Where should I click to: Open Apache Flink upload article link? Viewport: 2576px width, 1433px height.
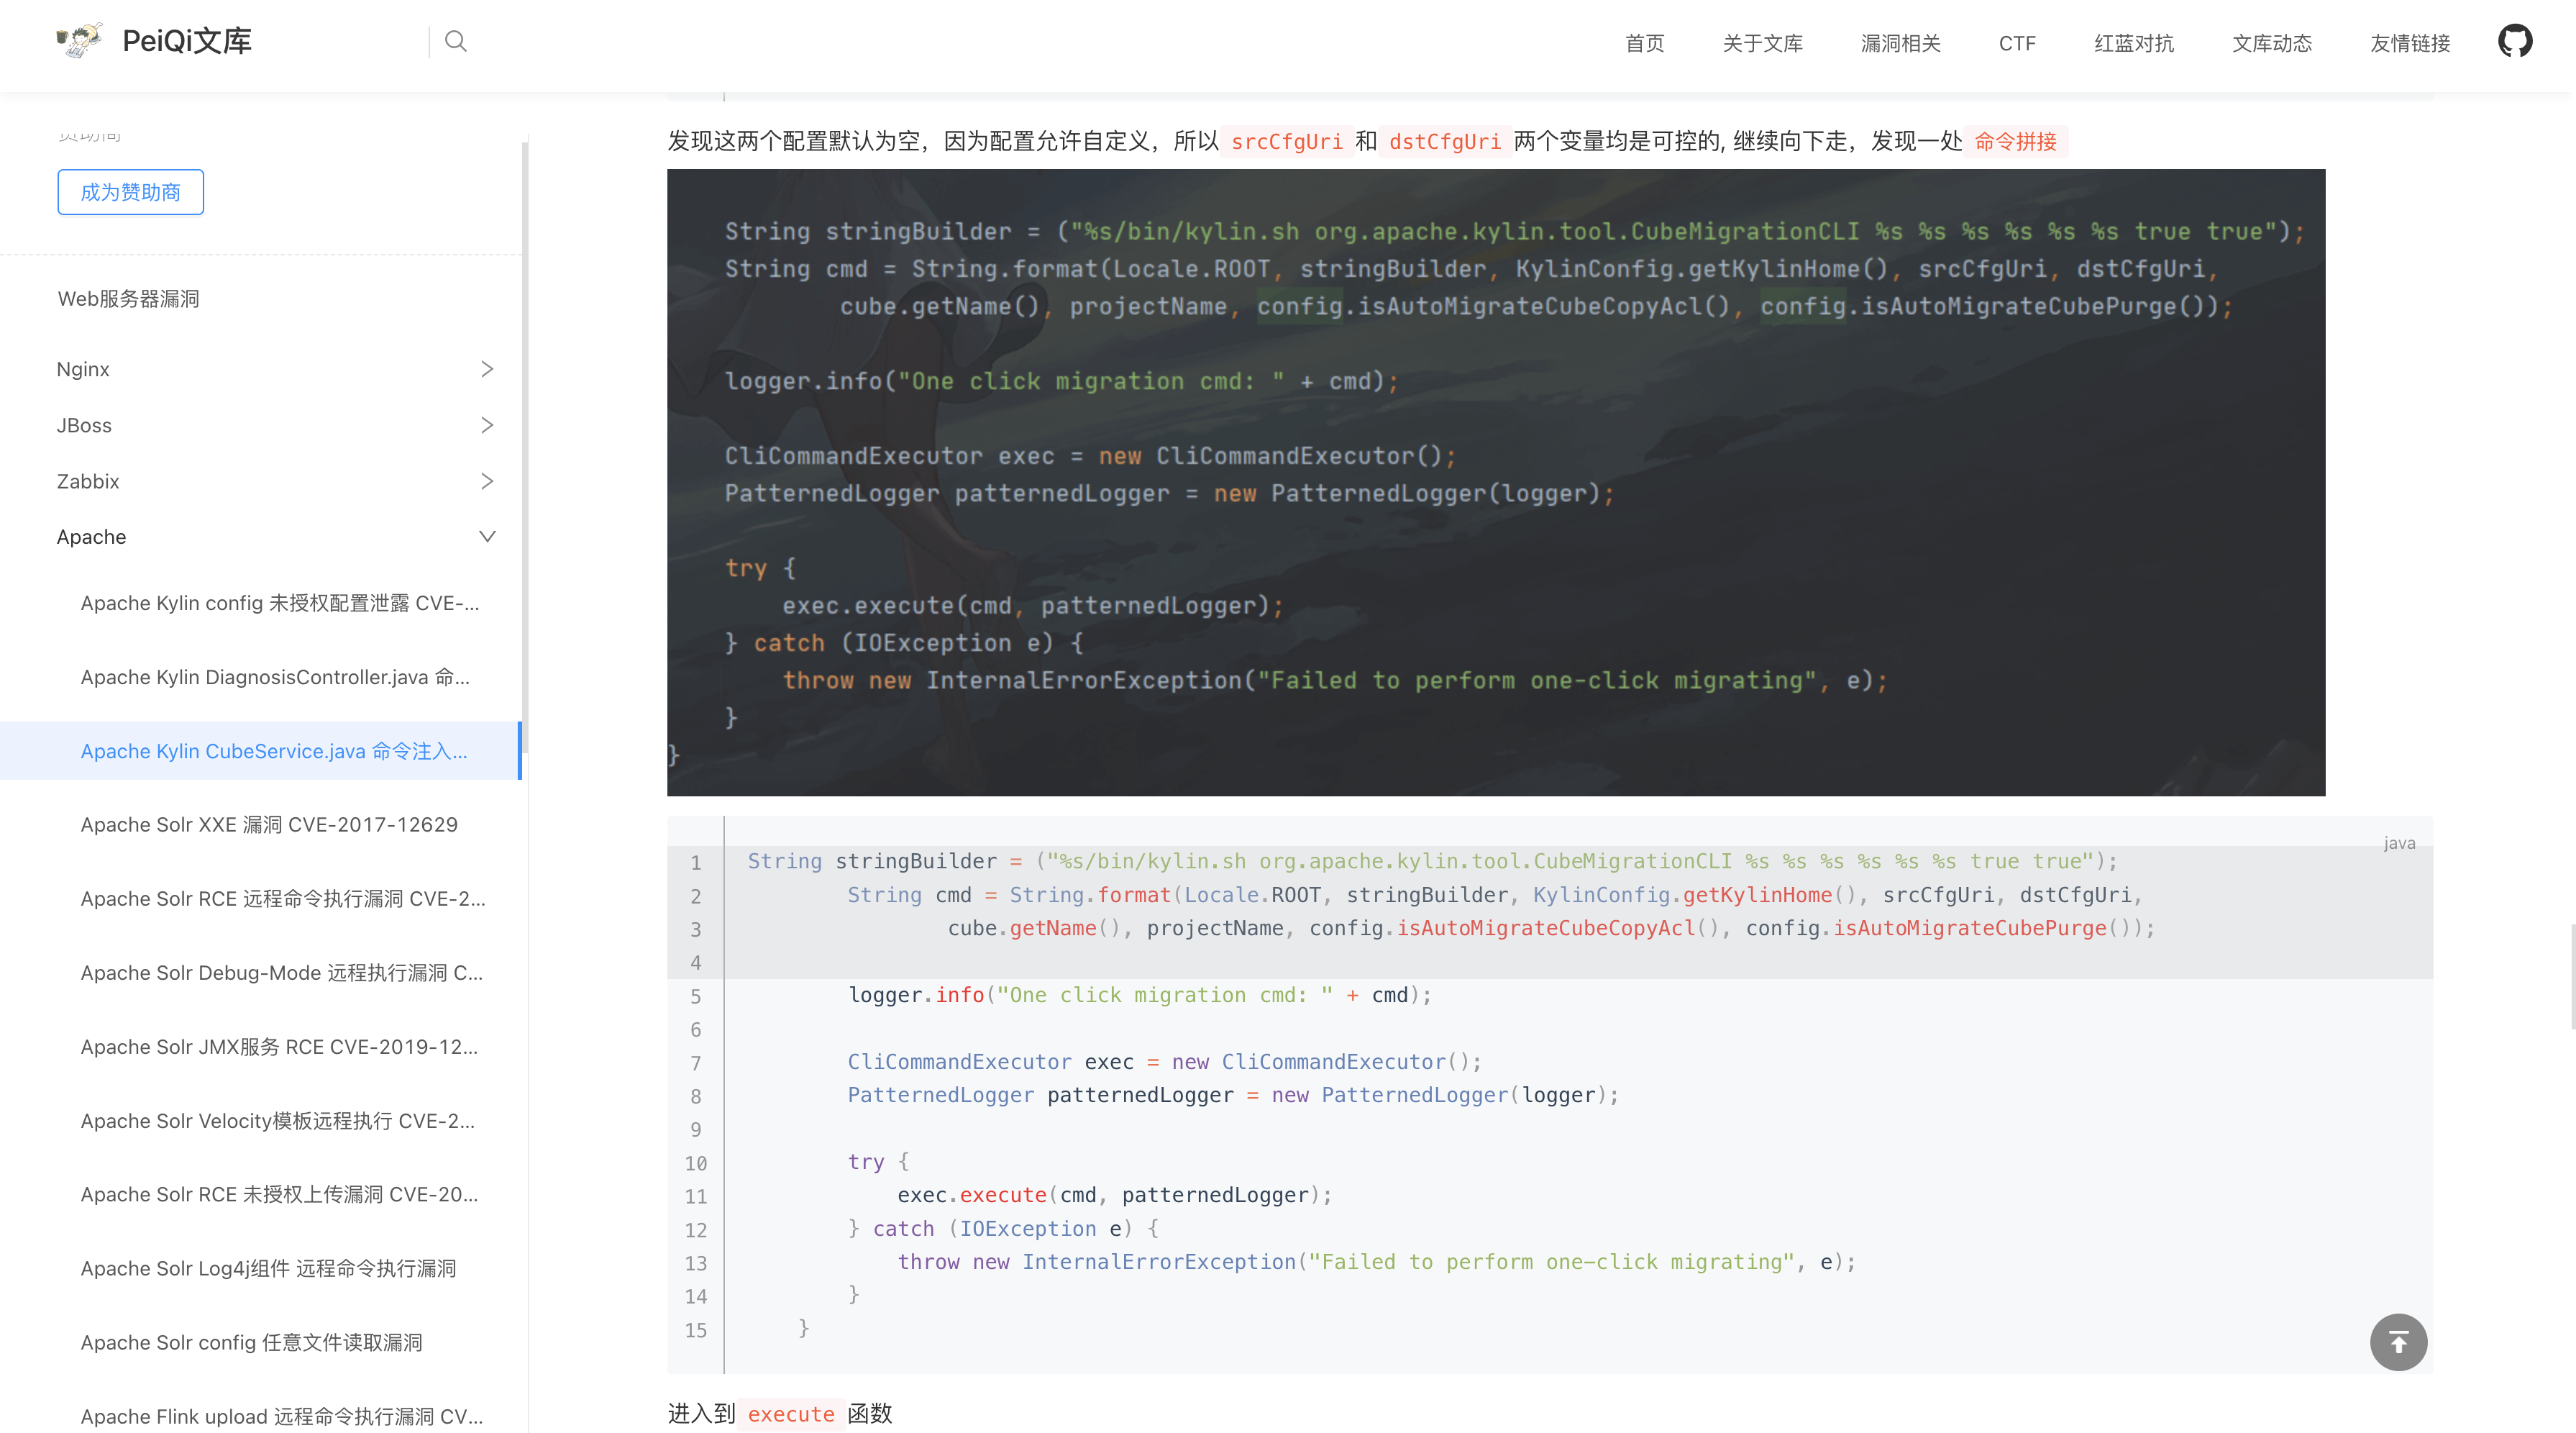tap(281, 1415)
